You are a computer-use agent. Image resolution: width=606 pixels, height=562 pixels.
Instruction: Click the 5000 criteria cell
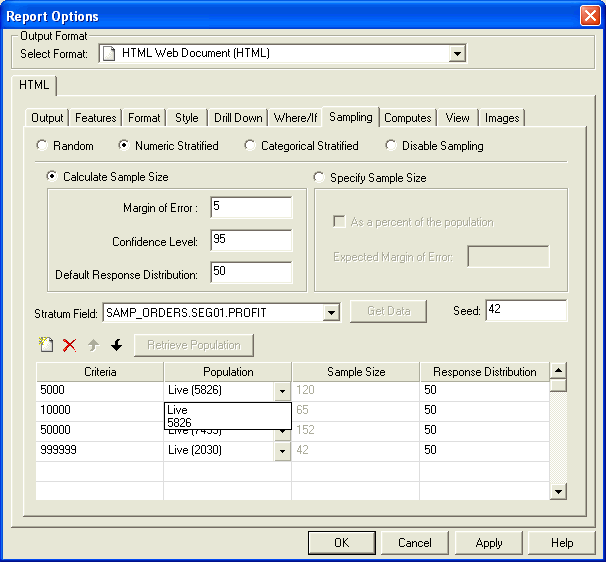[100, 391]
